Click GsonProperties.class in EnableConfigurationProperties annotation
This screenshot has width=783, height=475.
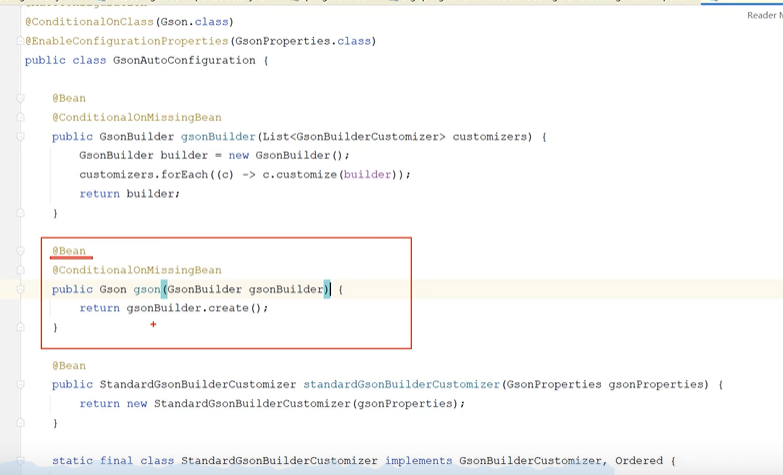coord(303,41)
